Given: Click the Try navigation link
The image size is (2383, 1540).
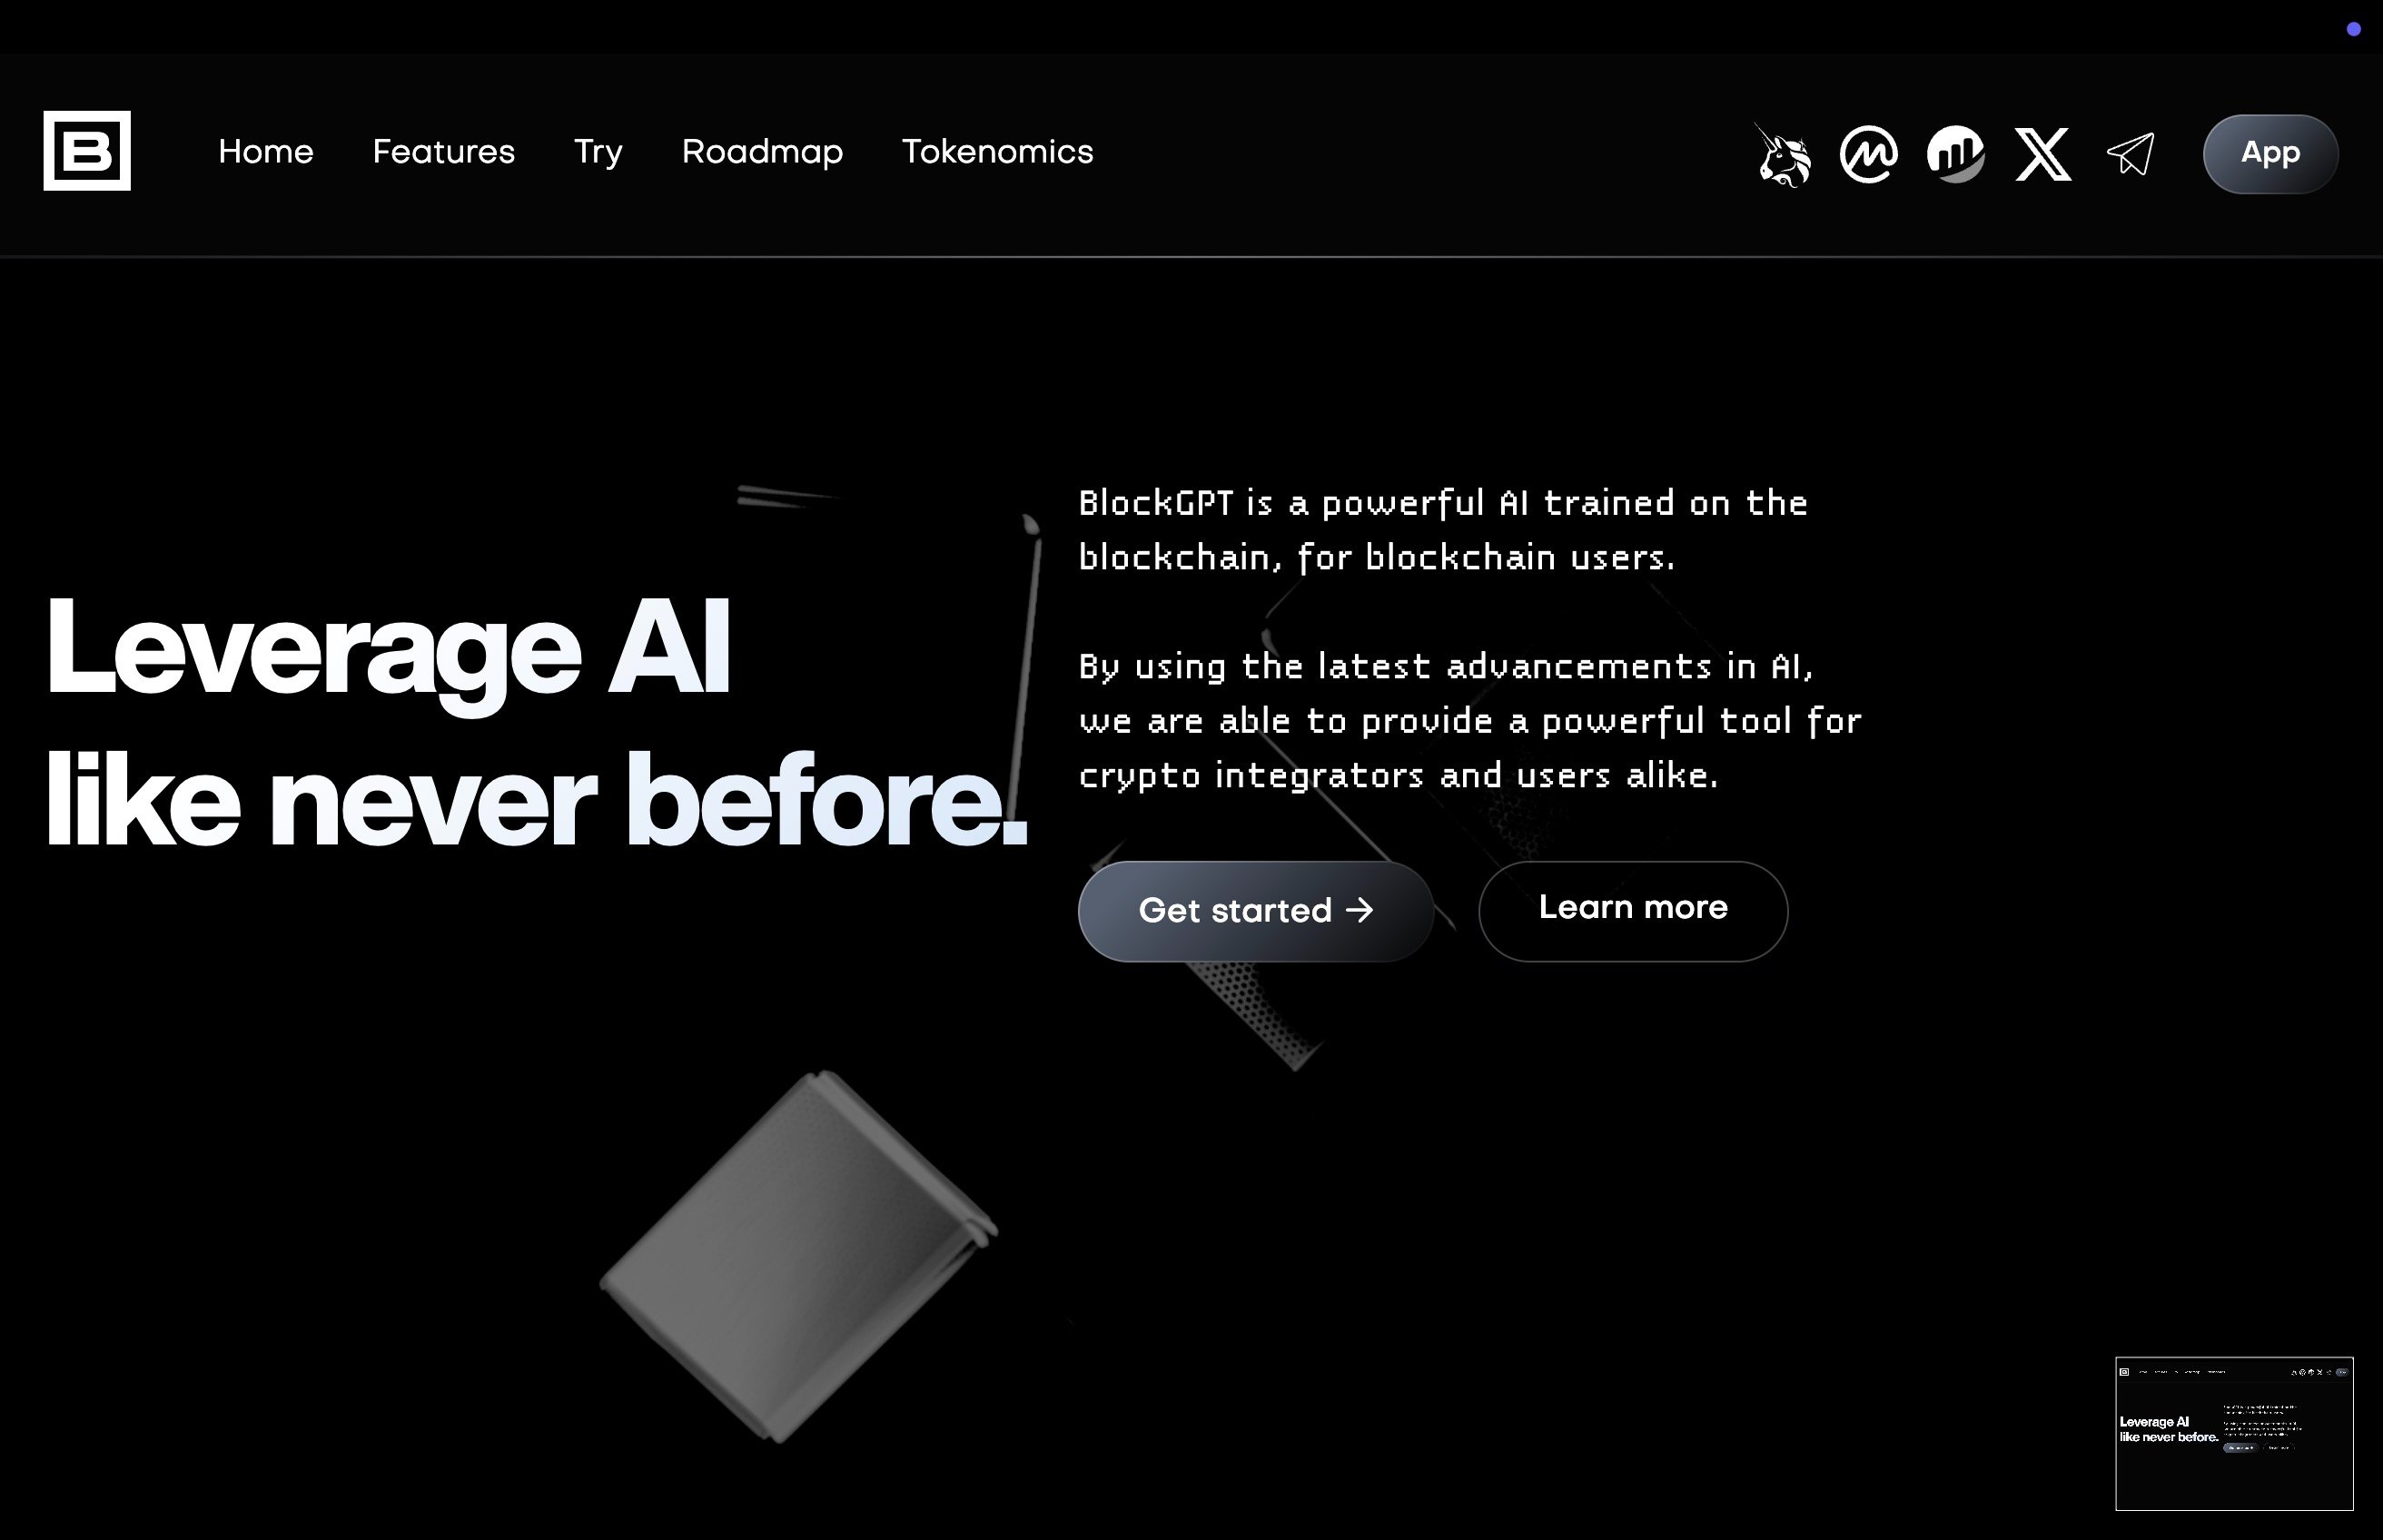Looking at the screenshot, I should click(x=598, y=151).
